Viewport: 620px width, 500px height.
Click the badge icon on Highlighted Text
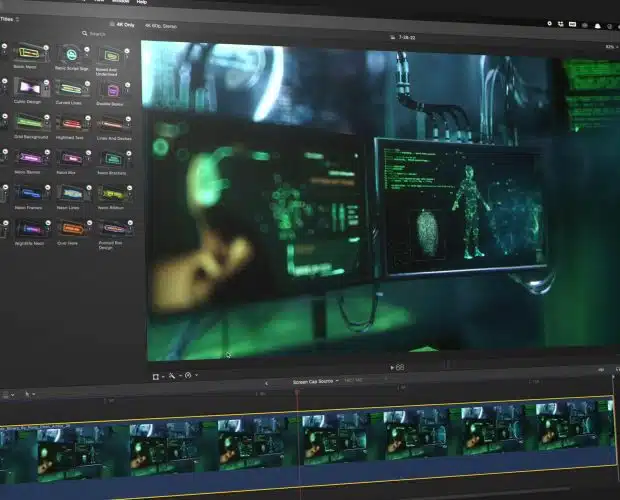88,118
